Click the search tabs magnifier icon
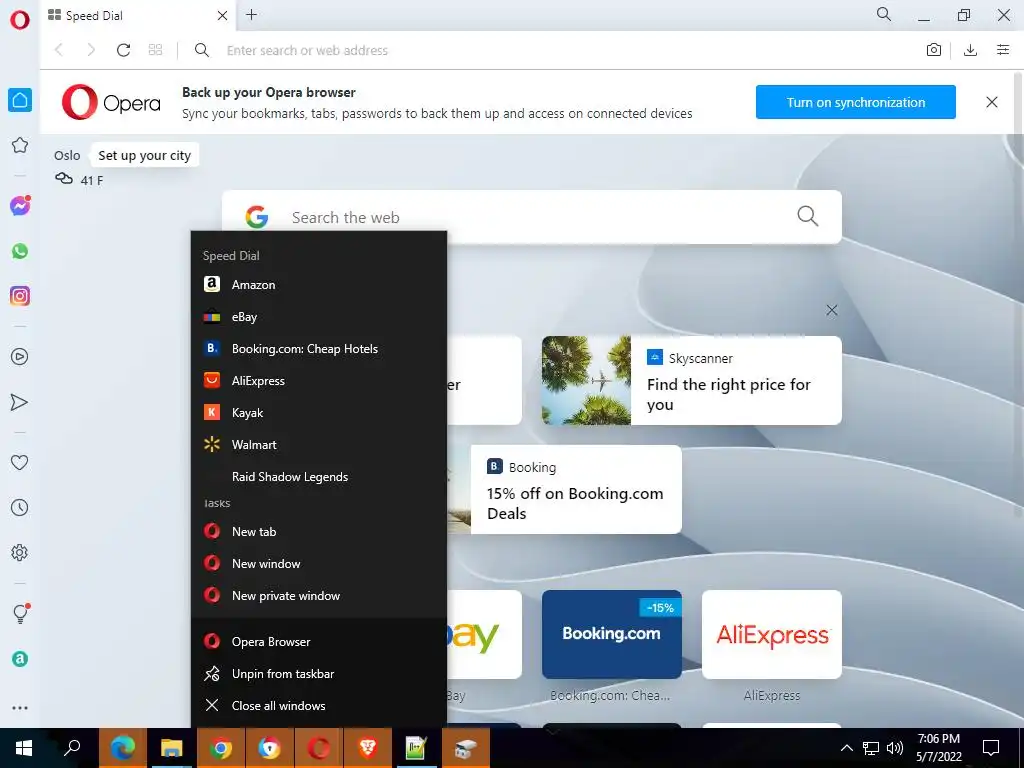Screen dimensions: 1024x768 click(x=884, y=14)
